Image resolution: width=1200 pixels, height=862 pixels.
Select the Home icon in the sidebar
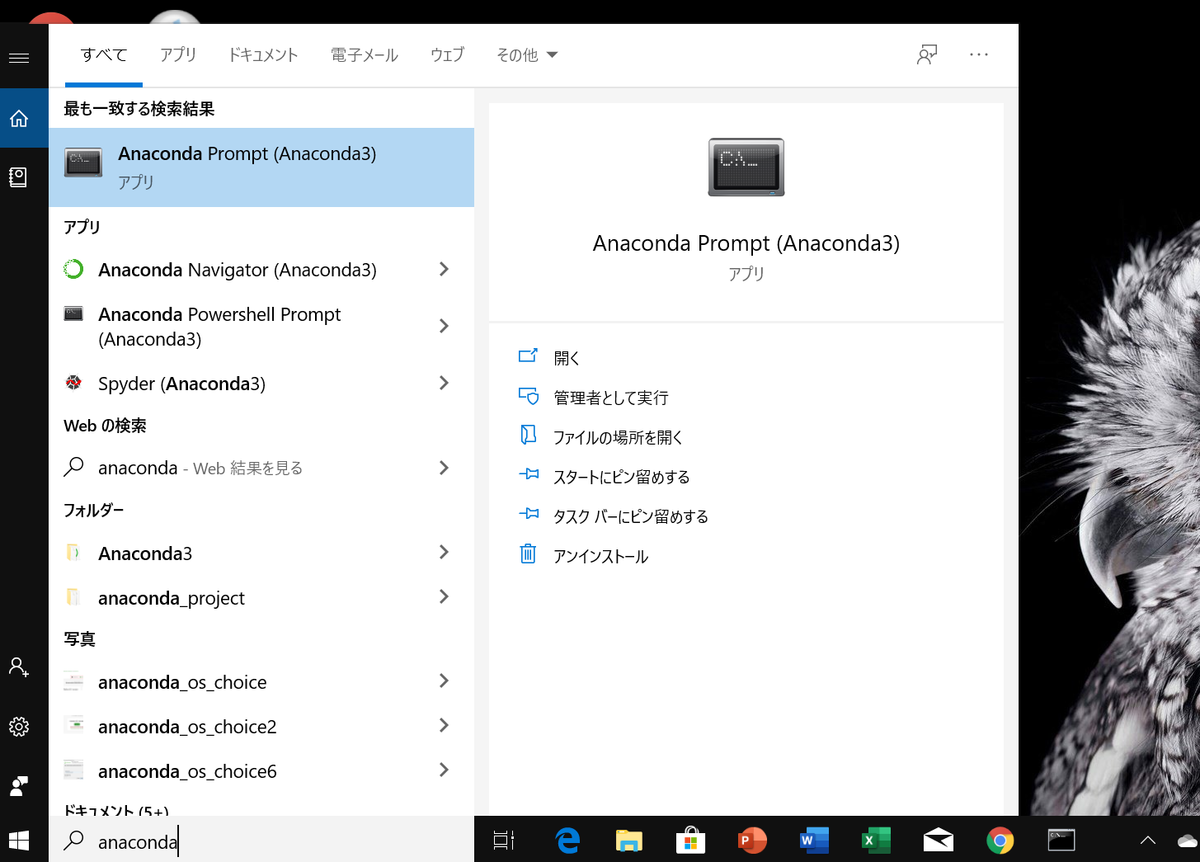[x=18, y=119]
